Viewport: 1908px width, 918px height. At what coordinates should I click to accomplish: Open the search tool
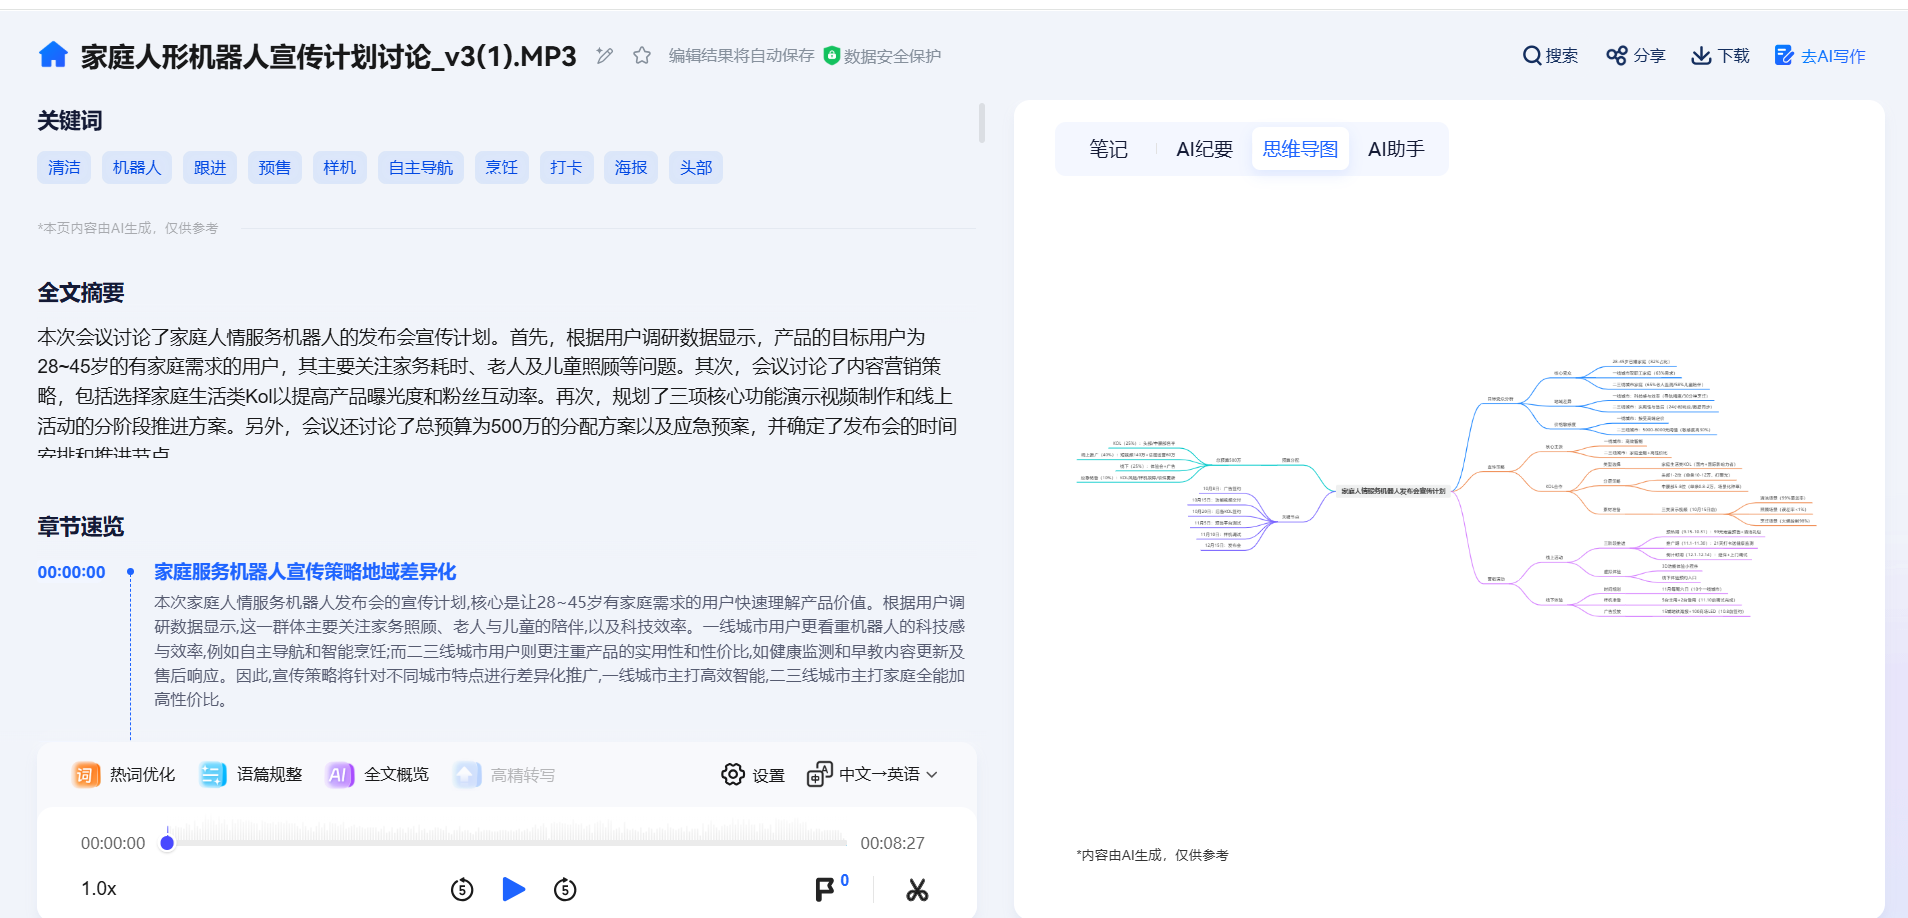pos(1550,56)
